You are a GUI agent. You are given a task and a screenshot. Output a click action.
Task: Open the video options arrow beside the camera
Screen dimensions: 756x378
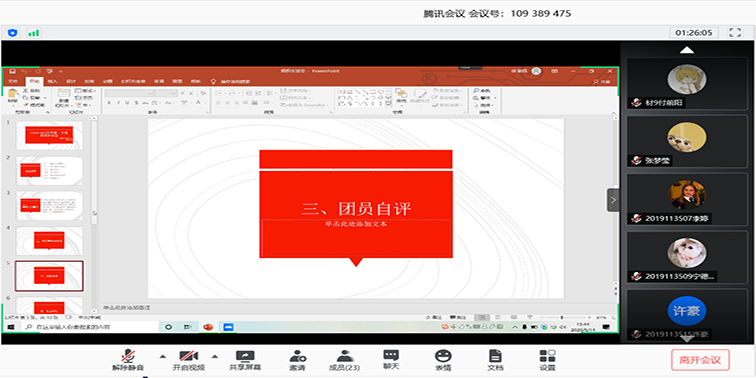pos(215,357)
